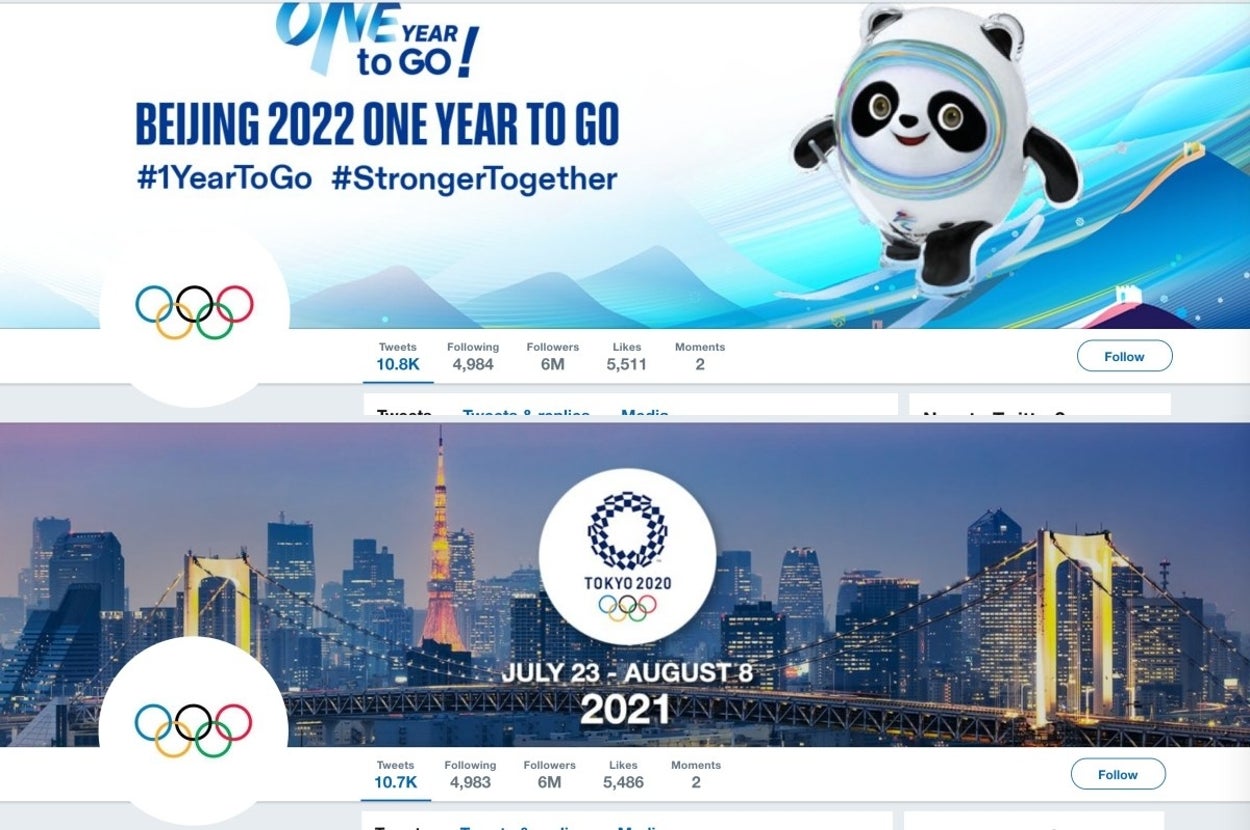Select the Tweets 10.8K stat tab
Viewport: 1250px width, 830px height.
[x=397, y=357]
